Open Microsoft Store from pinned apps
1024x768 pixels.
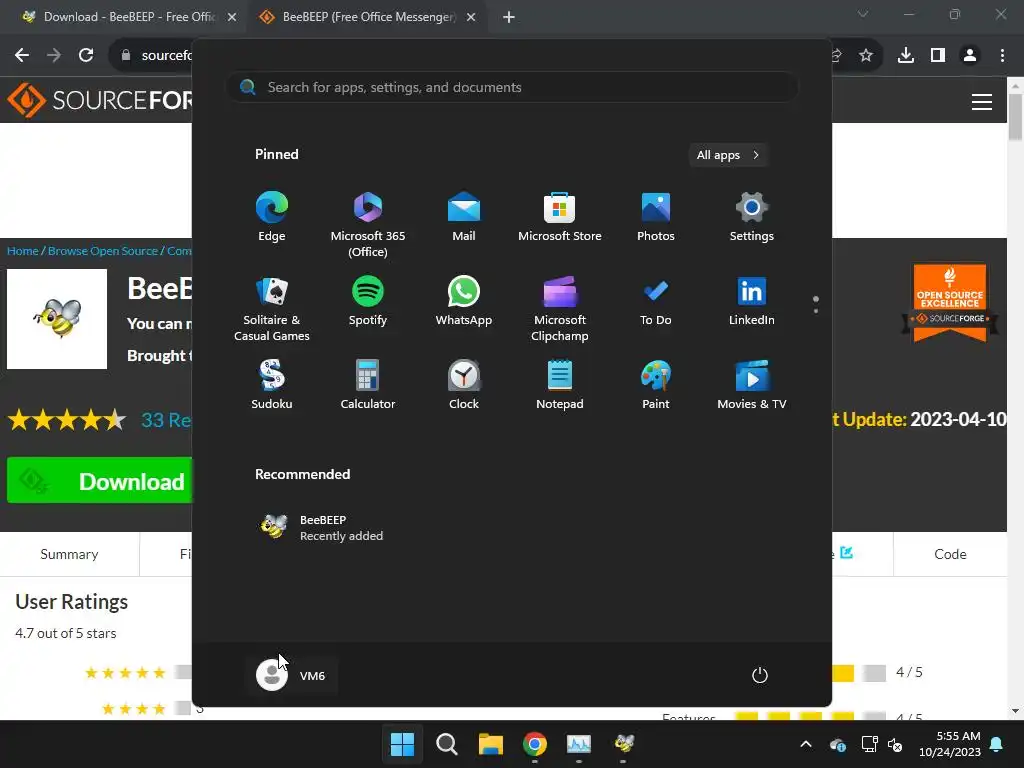pyautogui.click(x=560, y=217)
